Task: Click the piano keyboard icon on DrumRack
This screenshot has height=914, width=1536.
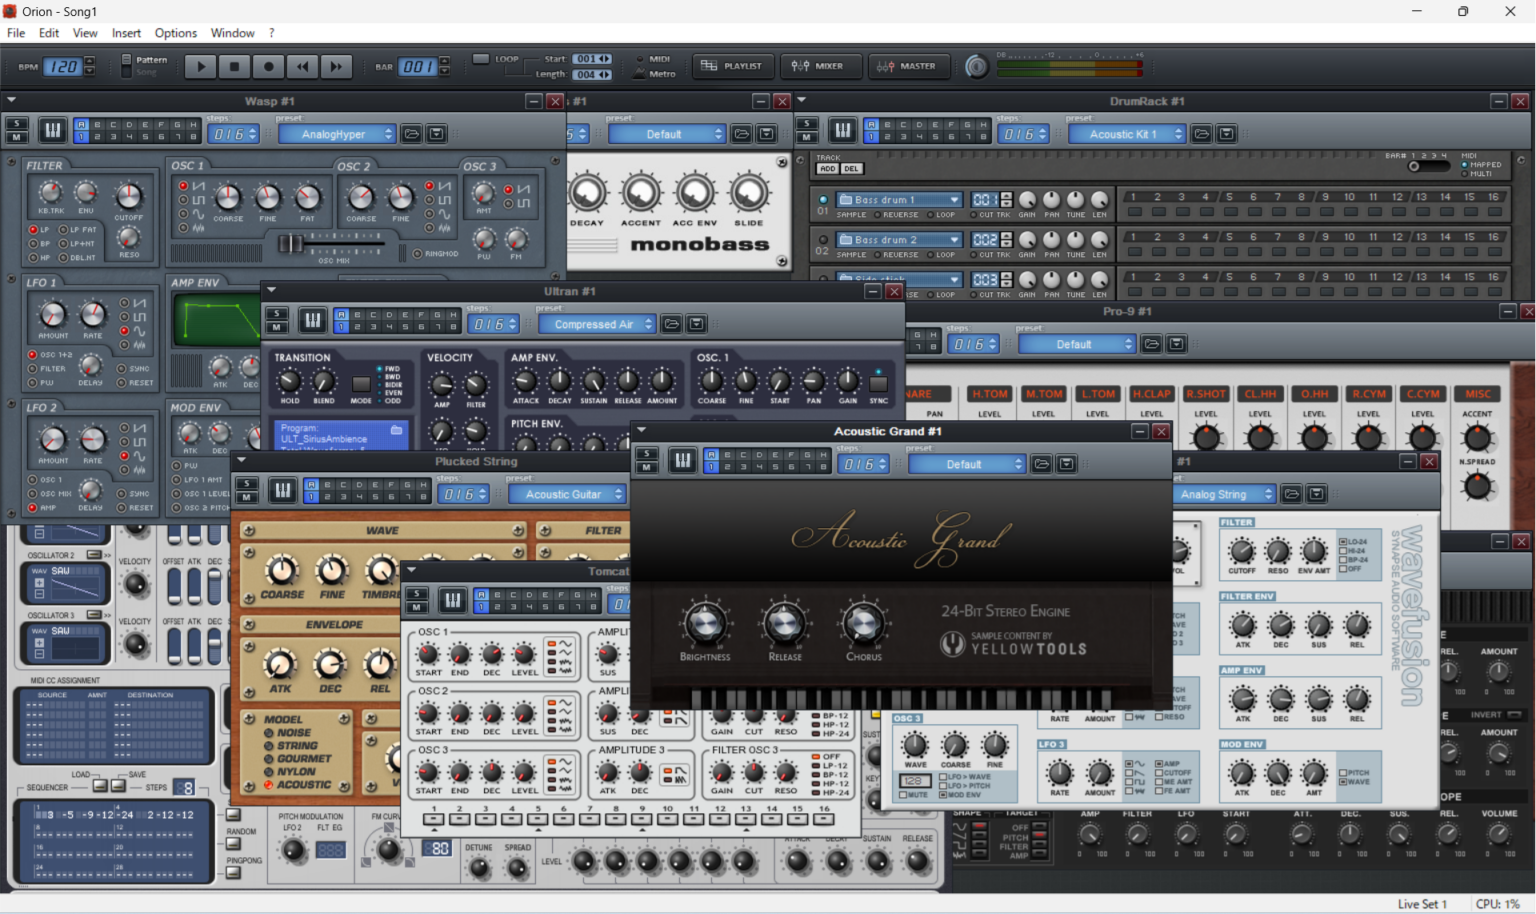Action: tap(843, 131)
